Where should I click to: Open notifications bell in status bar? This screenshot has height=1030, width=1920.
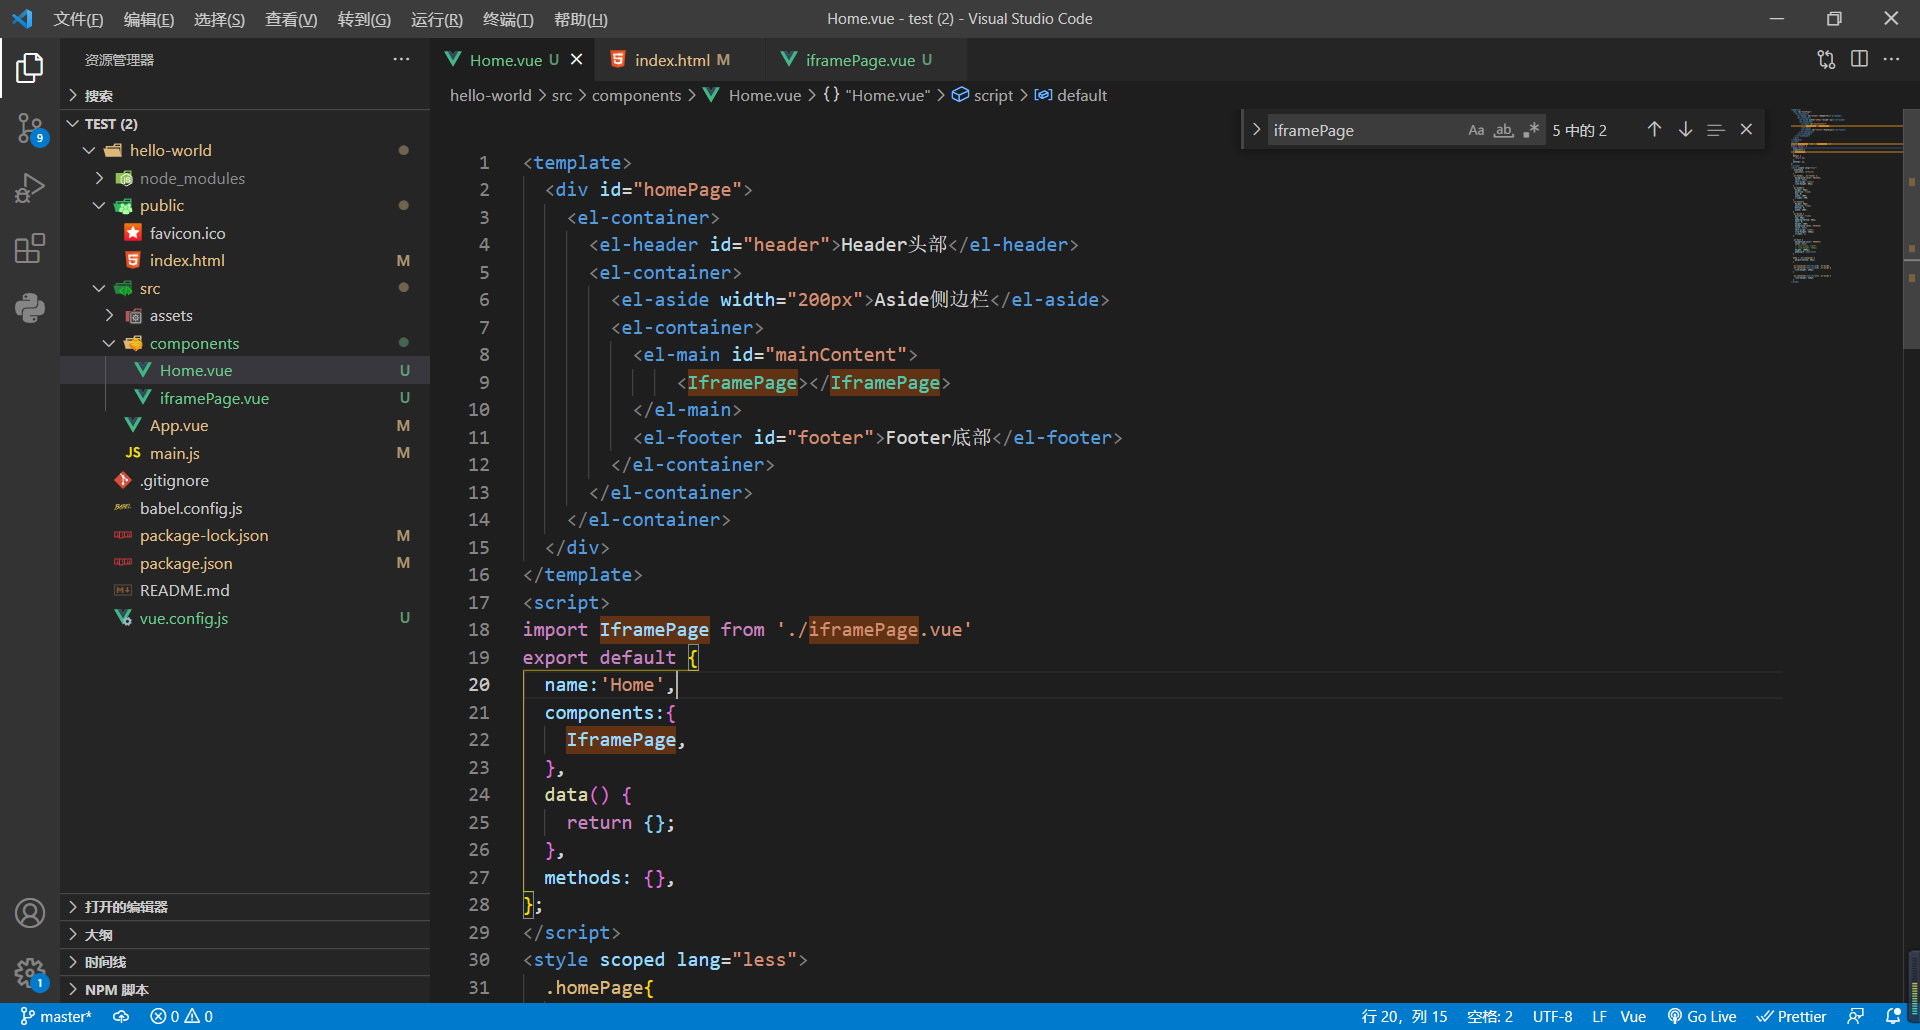coord(1893,1016)
